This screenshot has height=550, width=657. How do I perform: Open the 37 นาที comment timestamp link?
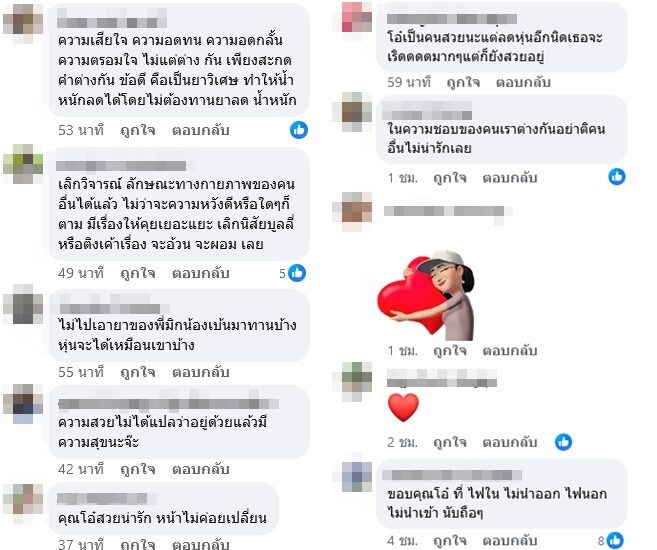(x=81, y=544)
